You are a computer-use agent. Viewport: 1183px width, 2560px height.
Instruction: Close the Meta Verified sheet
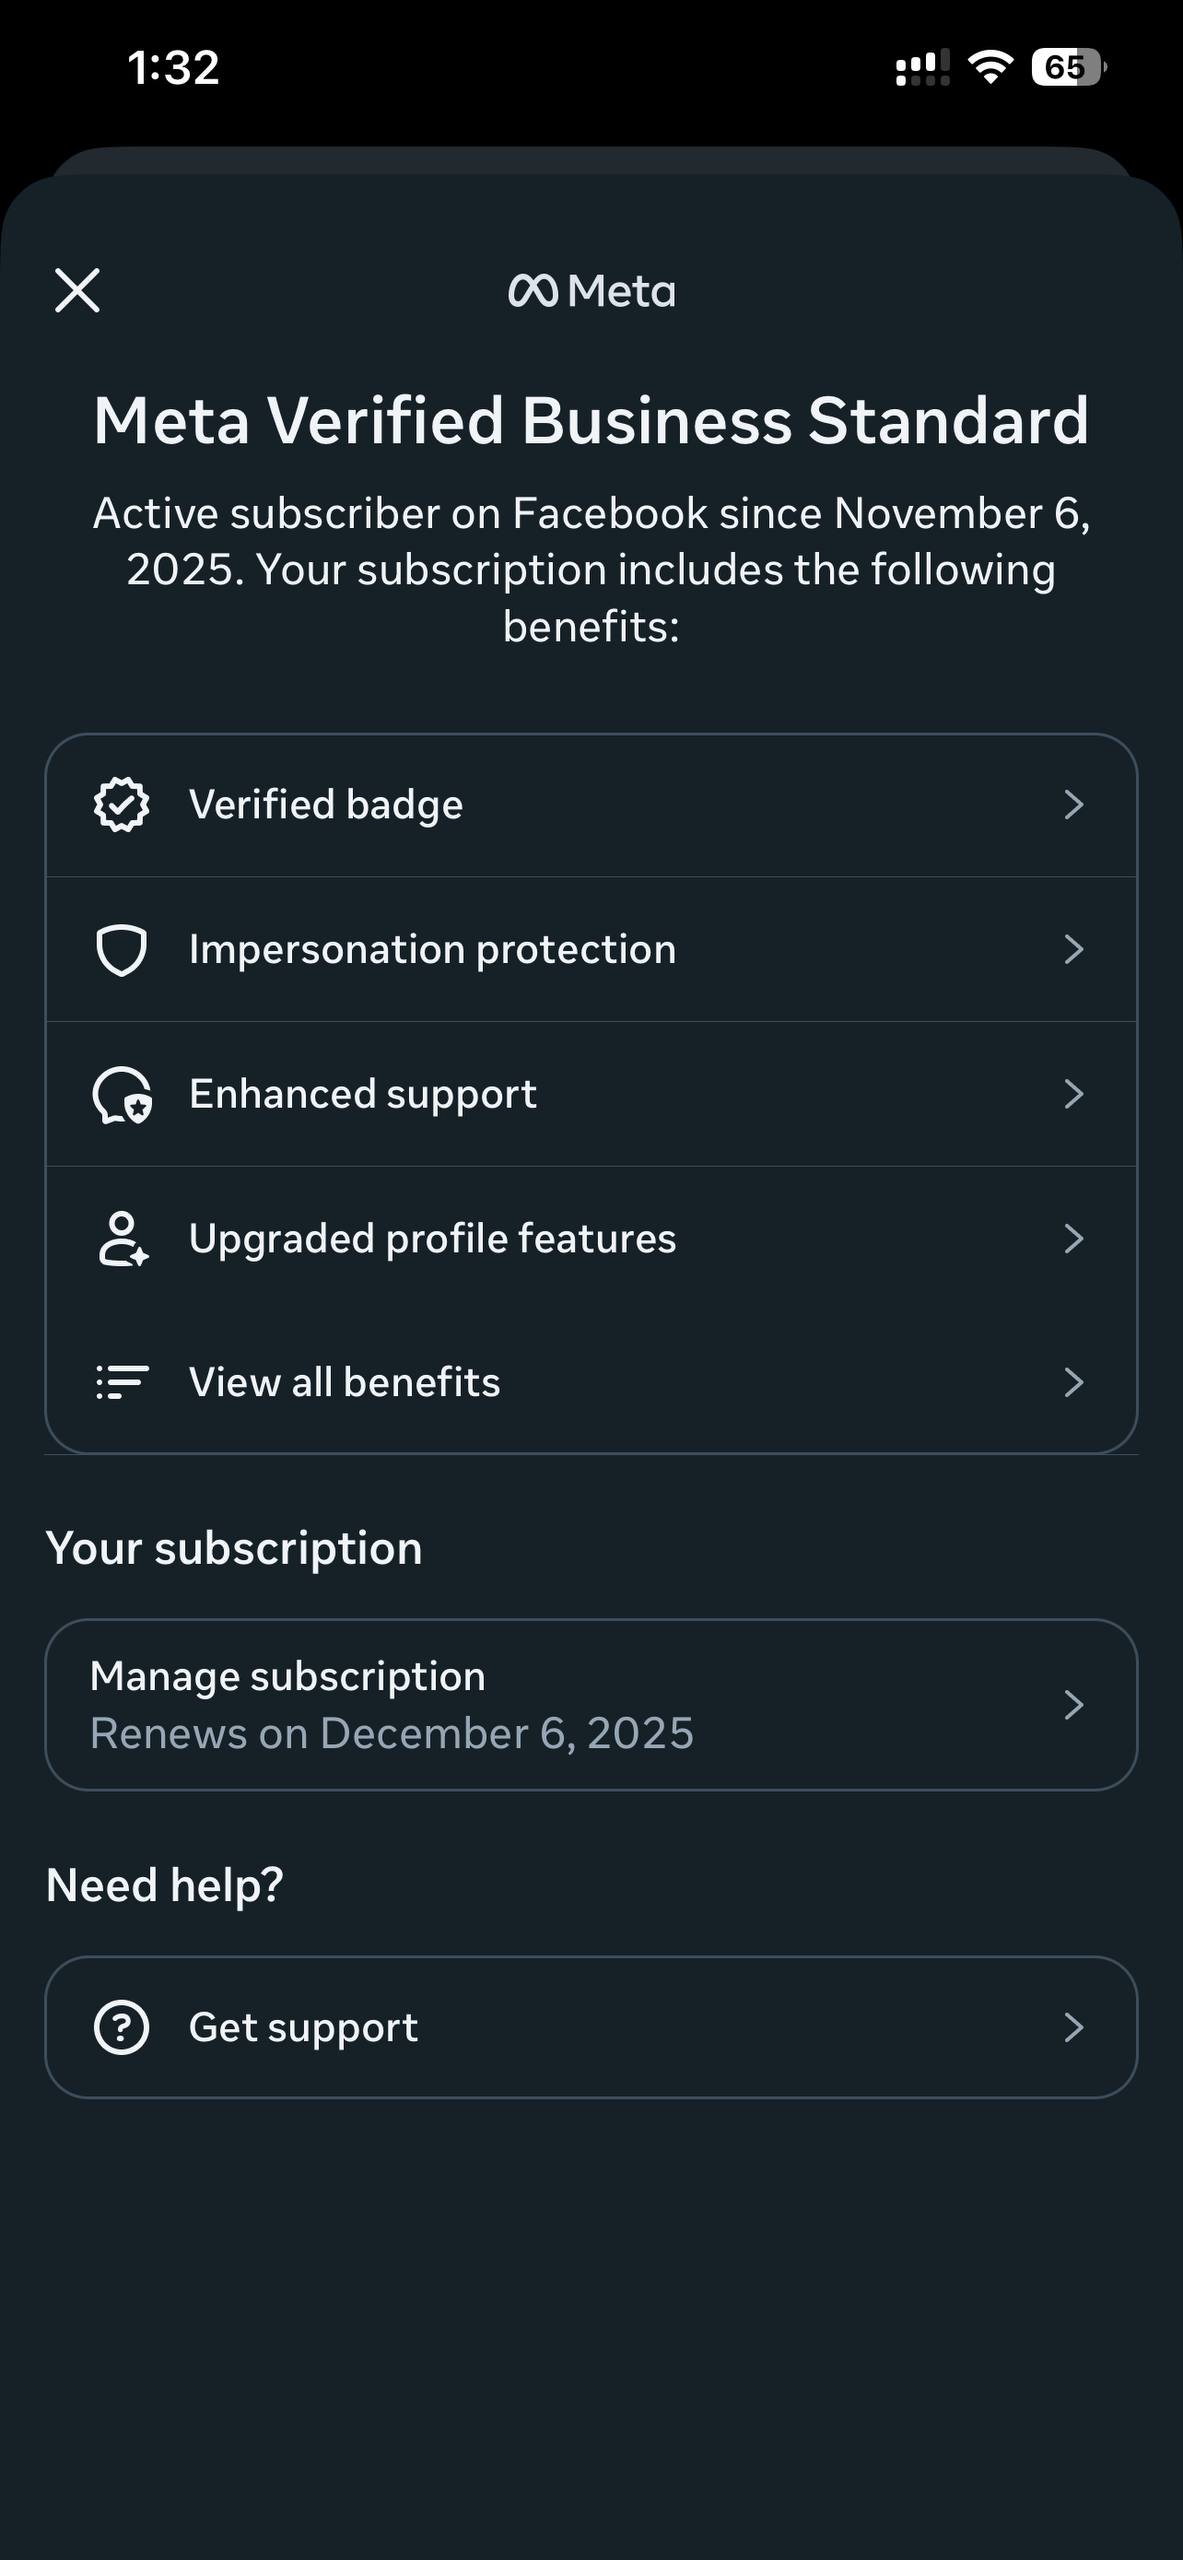[x=77, y=291]
